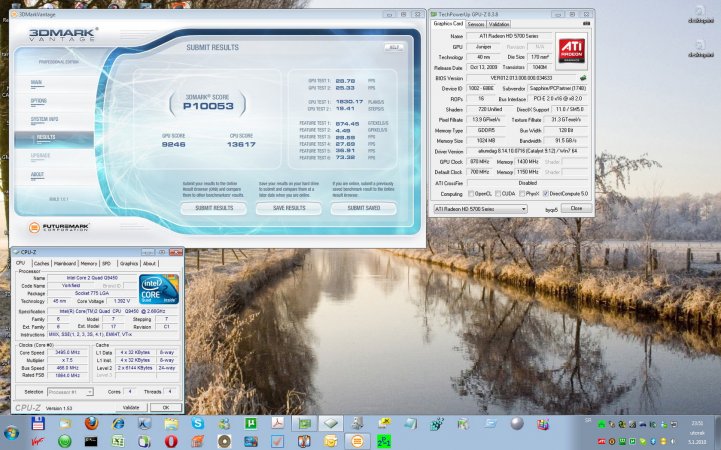Open the blue checkmark taskbar icon
The height and width of the screenshot is (450, 721).
pos(277,442)
